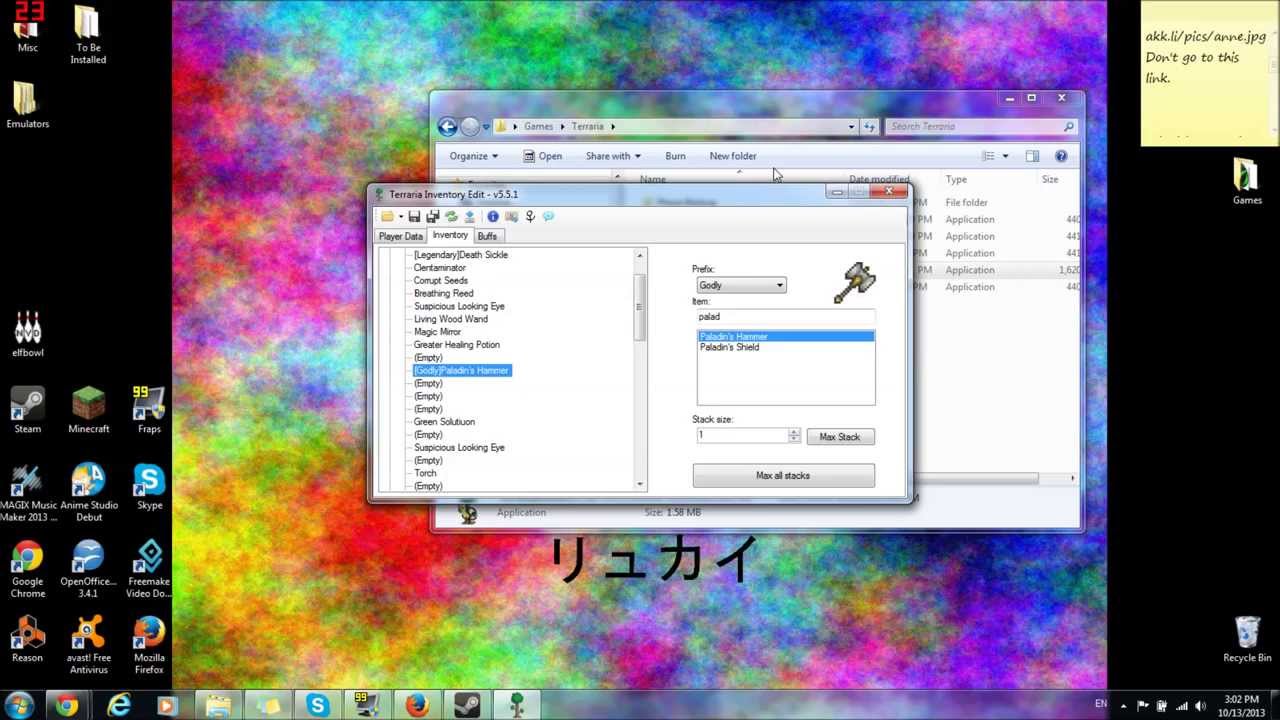Click the Paladin's Hammer item preview image

click(x=855, y=283)
